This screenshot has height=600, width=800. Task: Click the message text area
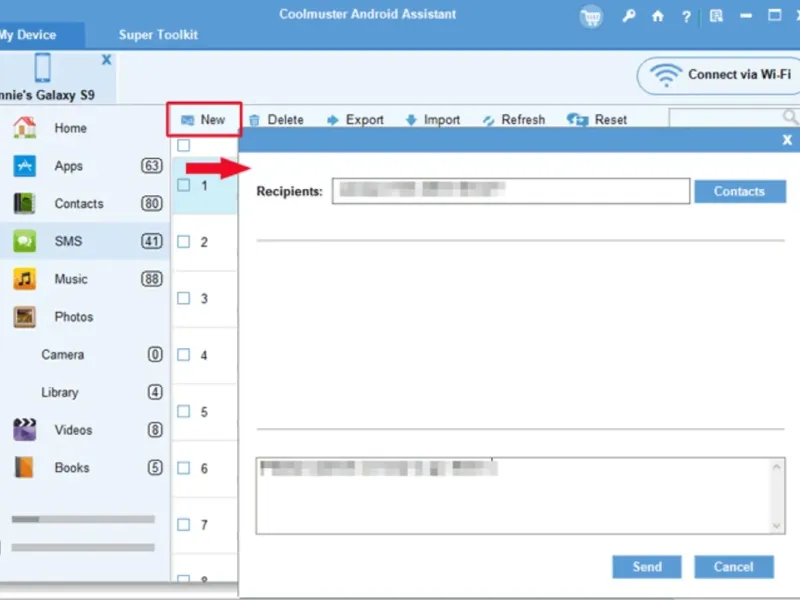(x=520, y=495)
